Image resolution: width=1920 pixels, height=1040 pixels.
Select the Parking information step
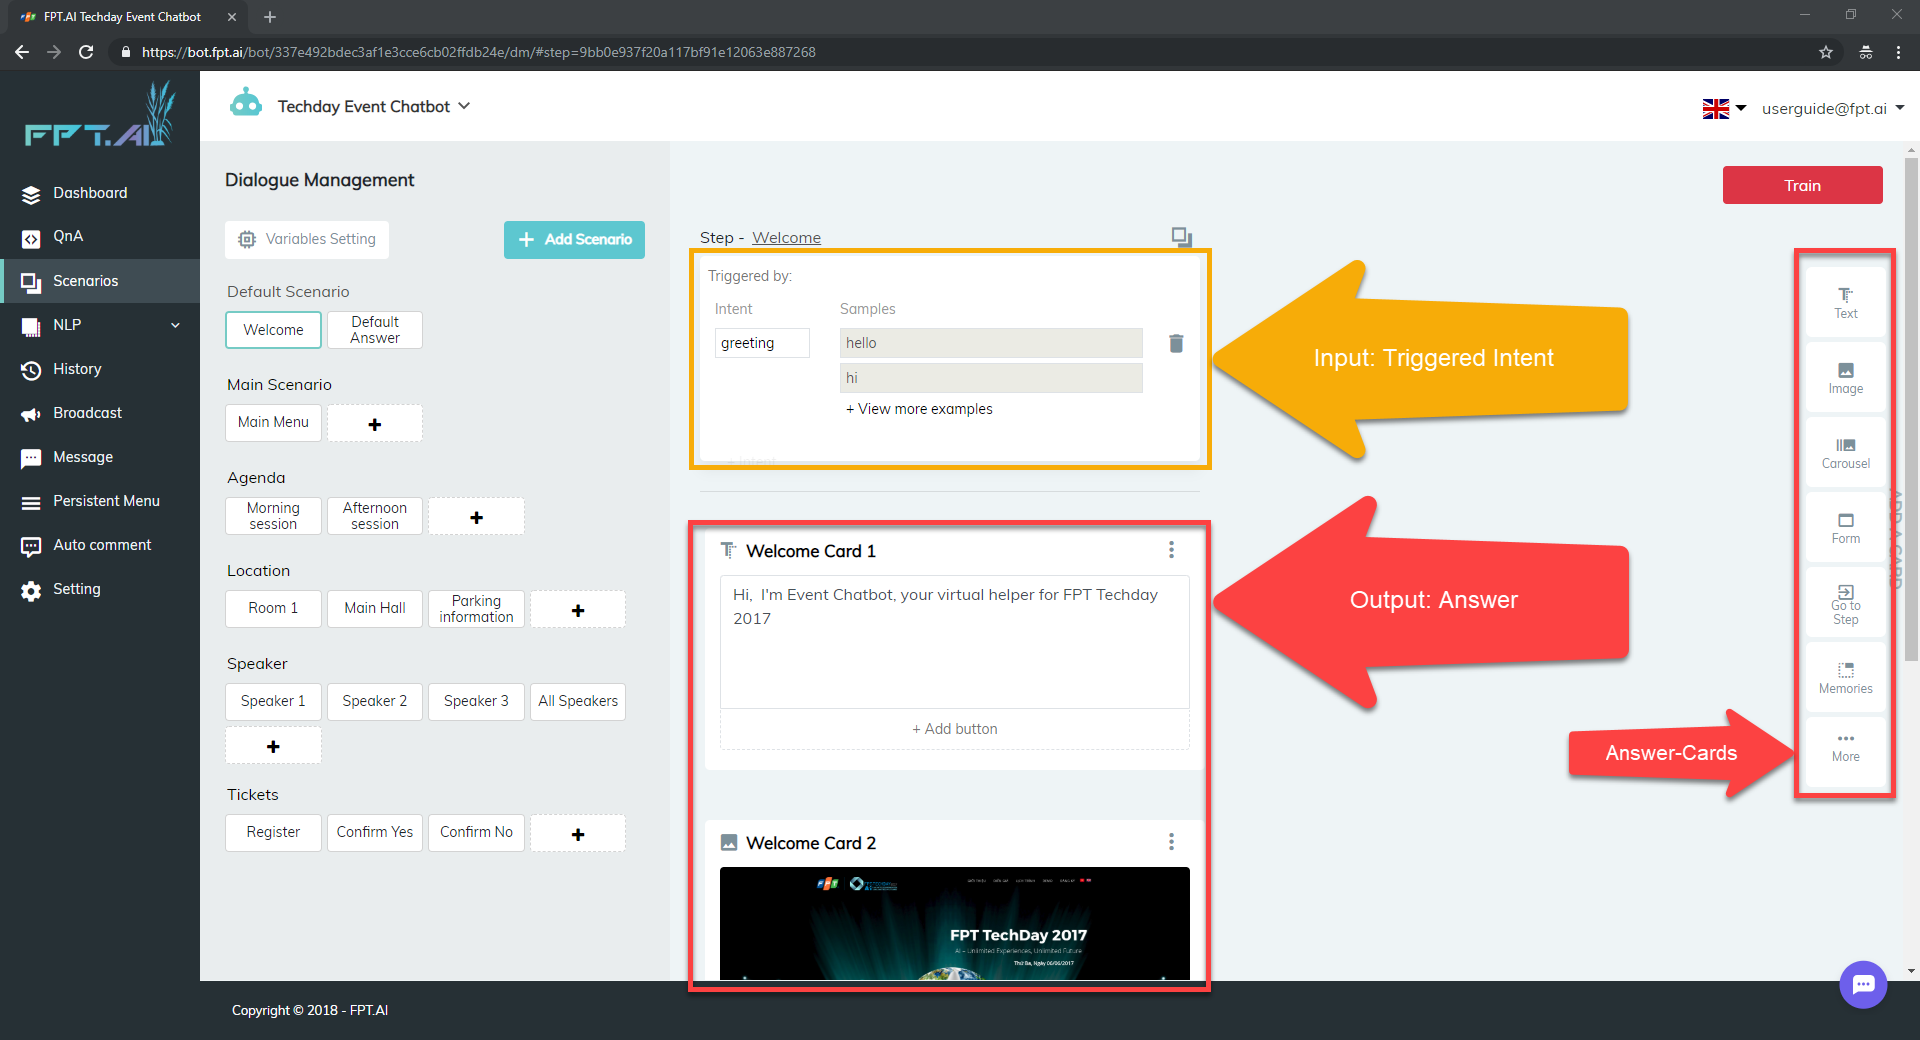[x=476, y=609]
